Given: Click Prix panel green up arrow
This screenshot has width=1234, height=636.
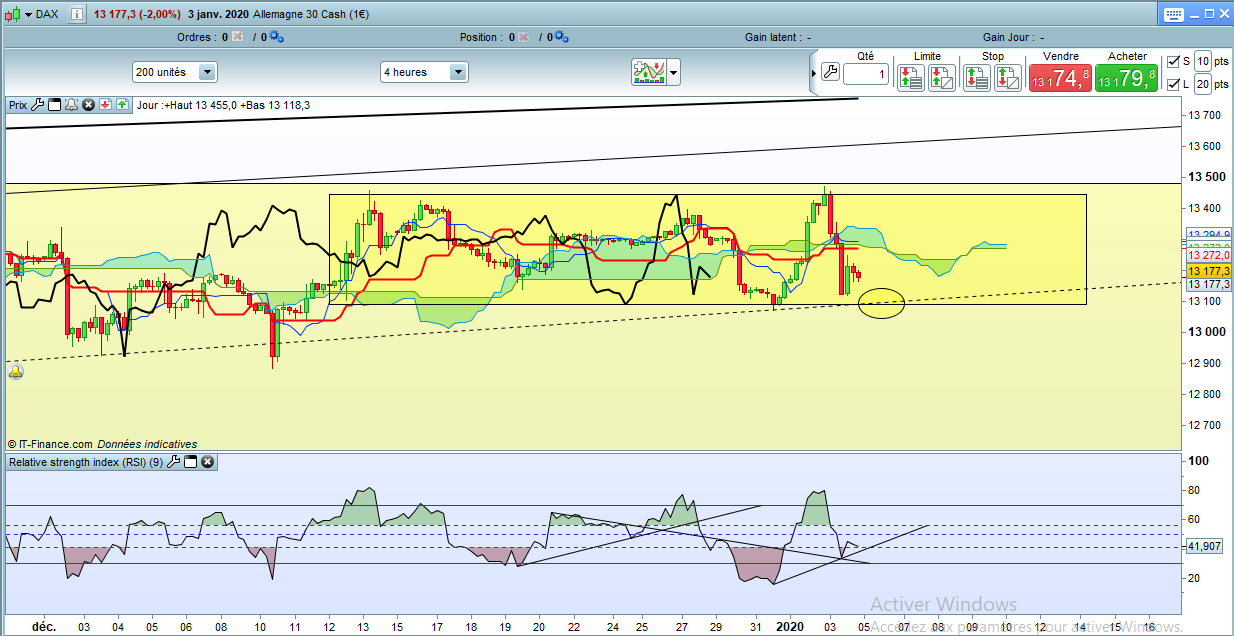Looking at the screenshot, I should (x=122, y=103).
